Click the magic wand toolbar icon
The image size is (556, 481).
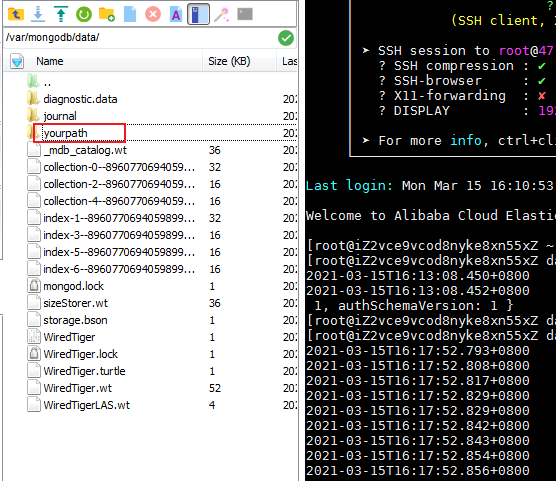(x=222, y=15)
